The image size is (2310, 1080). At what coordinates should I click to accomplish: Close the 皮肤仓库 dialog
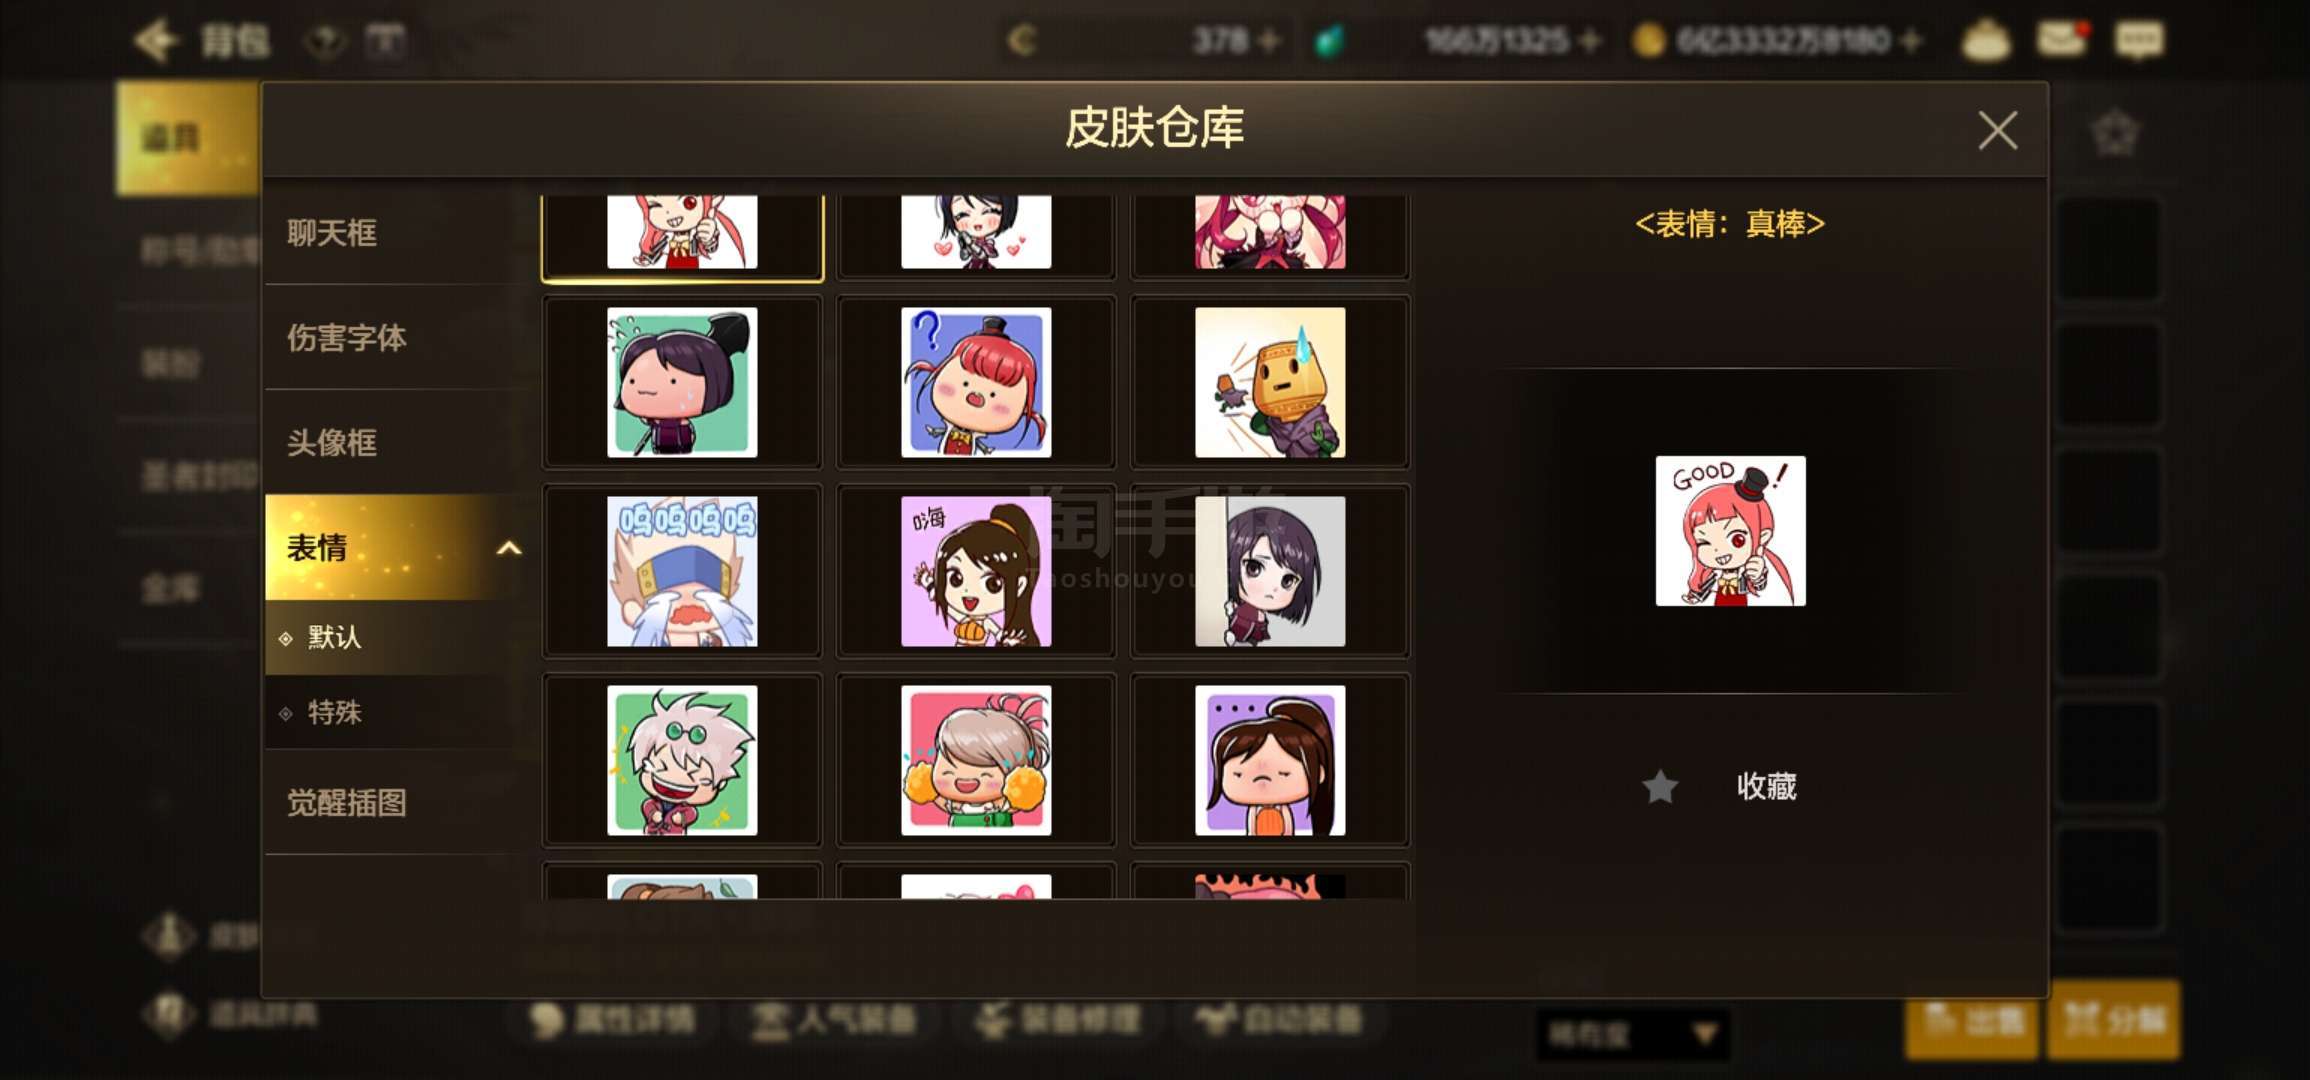pos(1997,130)
